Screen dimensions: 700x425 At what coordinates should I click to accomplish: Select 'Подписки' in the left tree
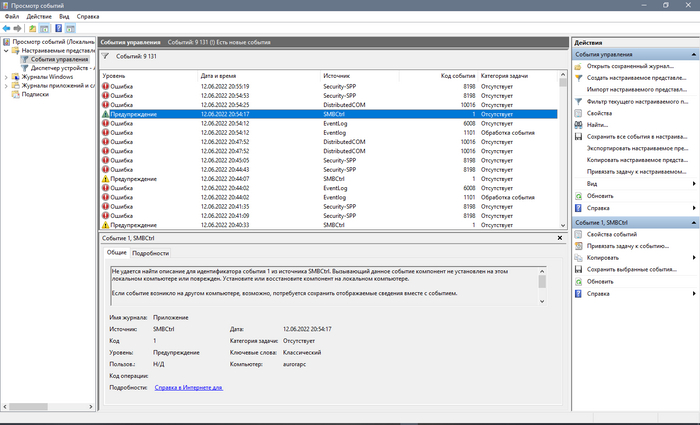coord(34,95)
